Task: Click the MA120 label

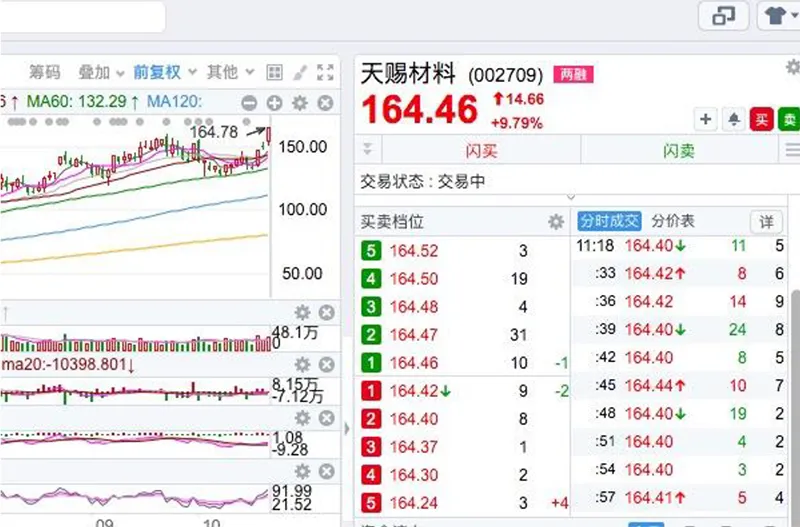Action: point(174,102)
